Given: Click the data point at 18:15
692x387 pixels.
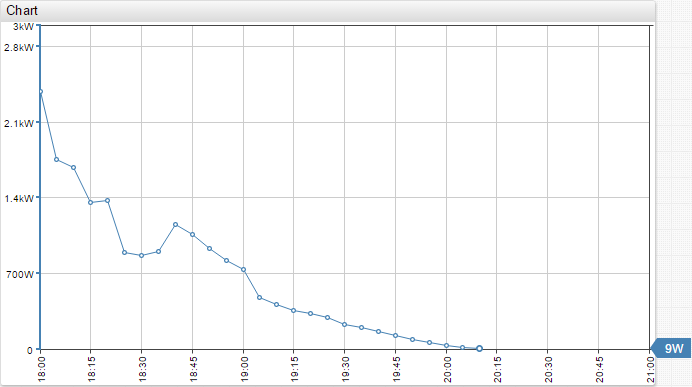Looking at the screenshot, I should click(90, 203).
